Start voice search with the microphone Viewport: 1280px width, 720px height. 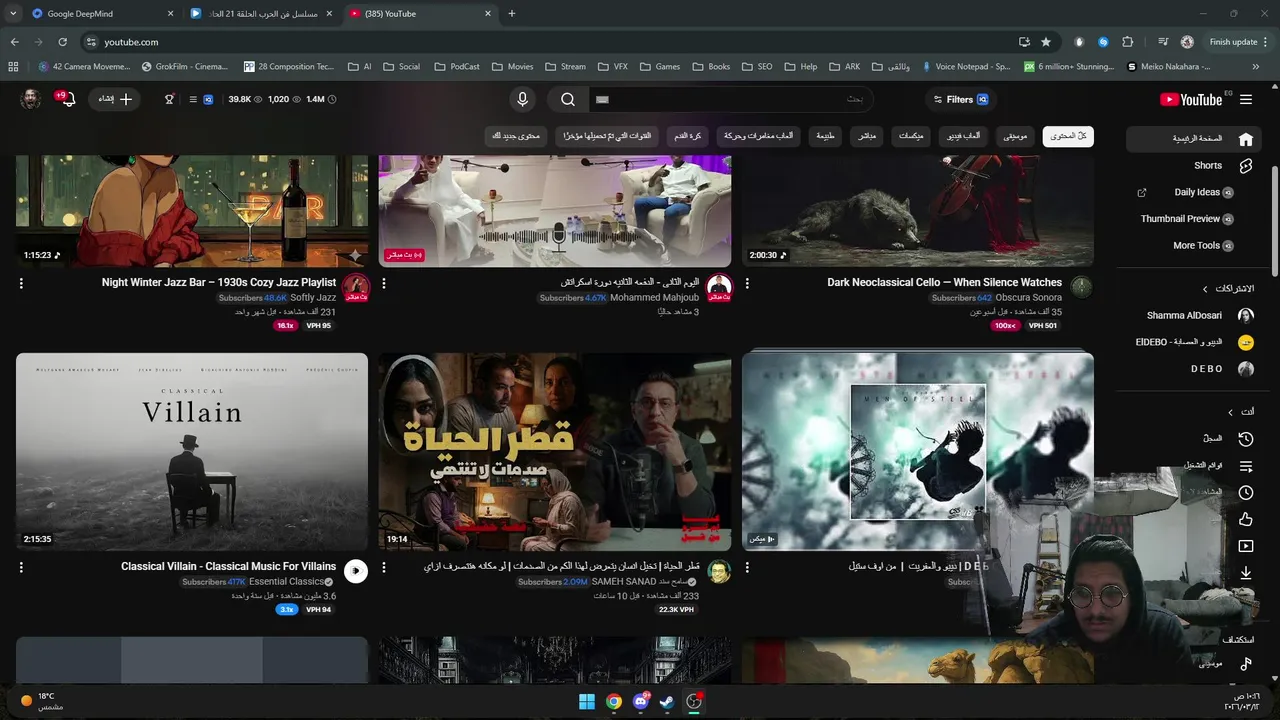click(522, 99)
